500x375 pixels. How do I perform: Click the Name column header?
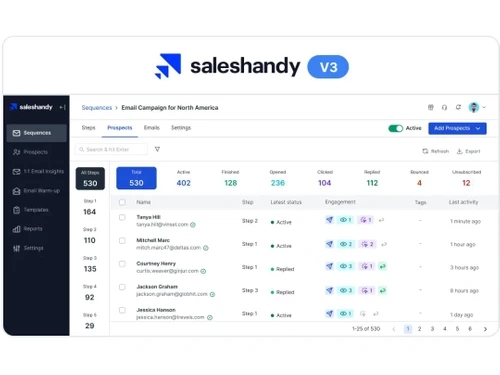[x=143, y=202]
